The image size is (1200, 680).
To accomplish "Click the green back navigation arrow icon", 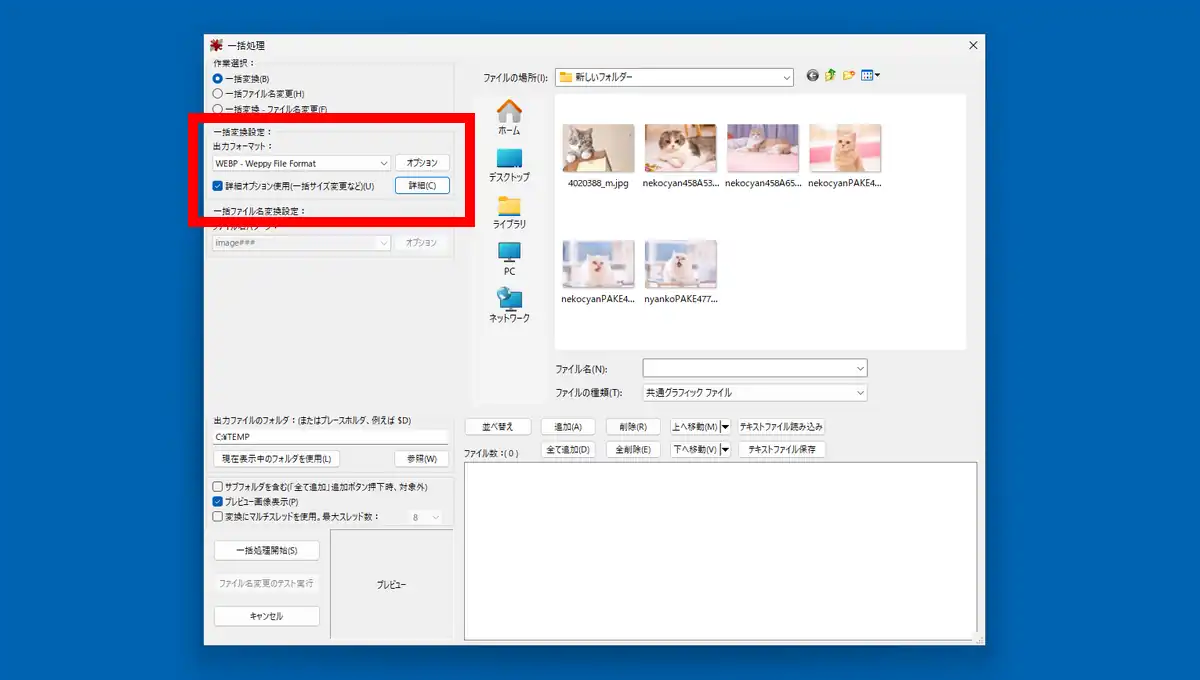I will pyautogui.click(x=812, y=76).
